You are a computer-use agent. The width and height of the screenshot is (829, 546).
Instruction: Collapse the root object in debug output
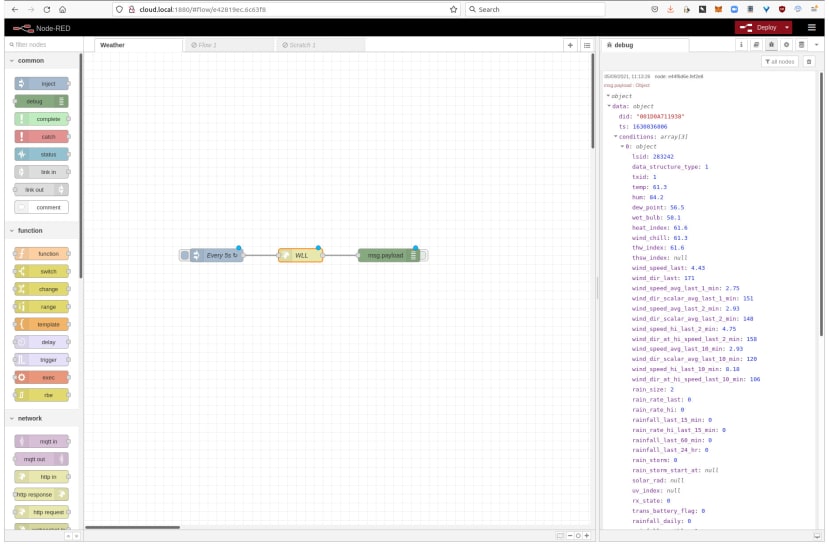point(608,96)
